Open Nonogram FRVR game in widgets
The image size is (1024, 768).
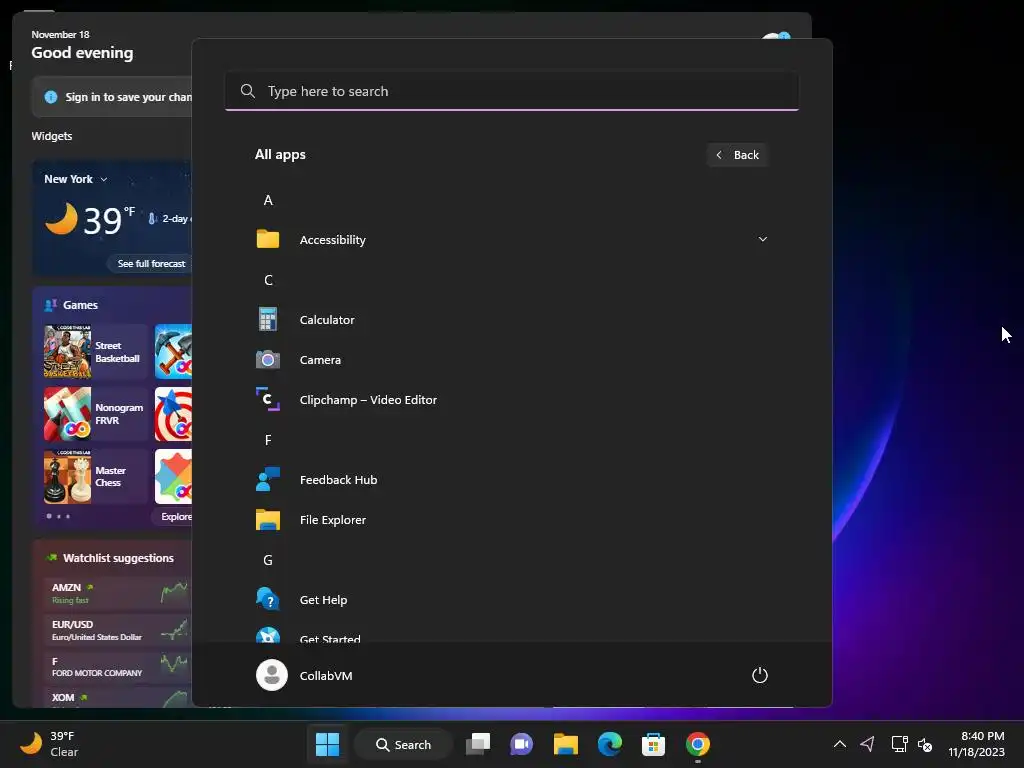tap(96, 415)
